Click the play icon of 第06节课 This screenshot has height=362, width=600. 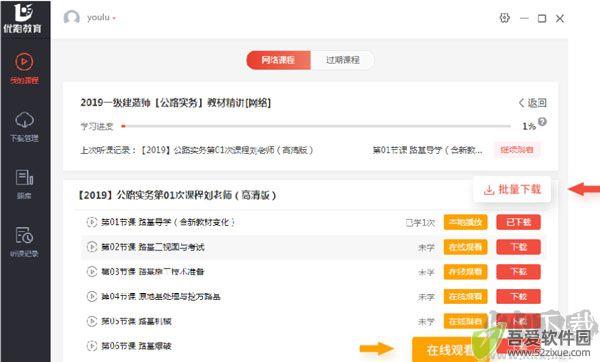pyautogui.click(x=92, y=346)
